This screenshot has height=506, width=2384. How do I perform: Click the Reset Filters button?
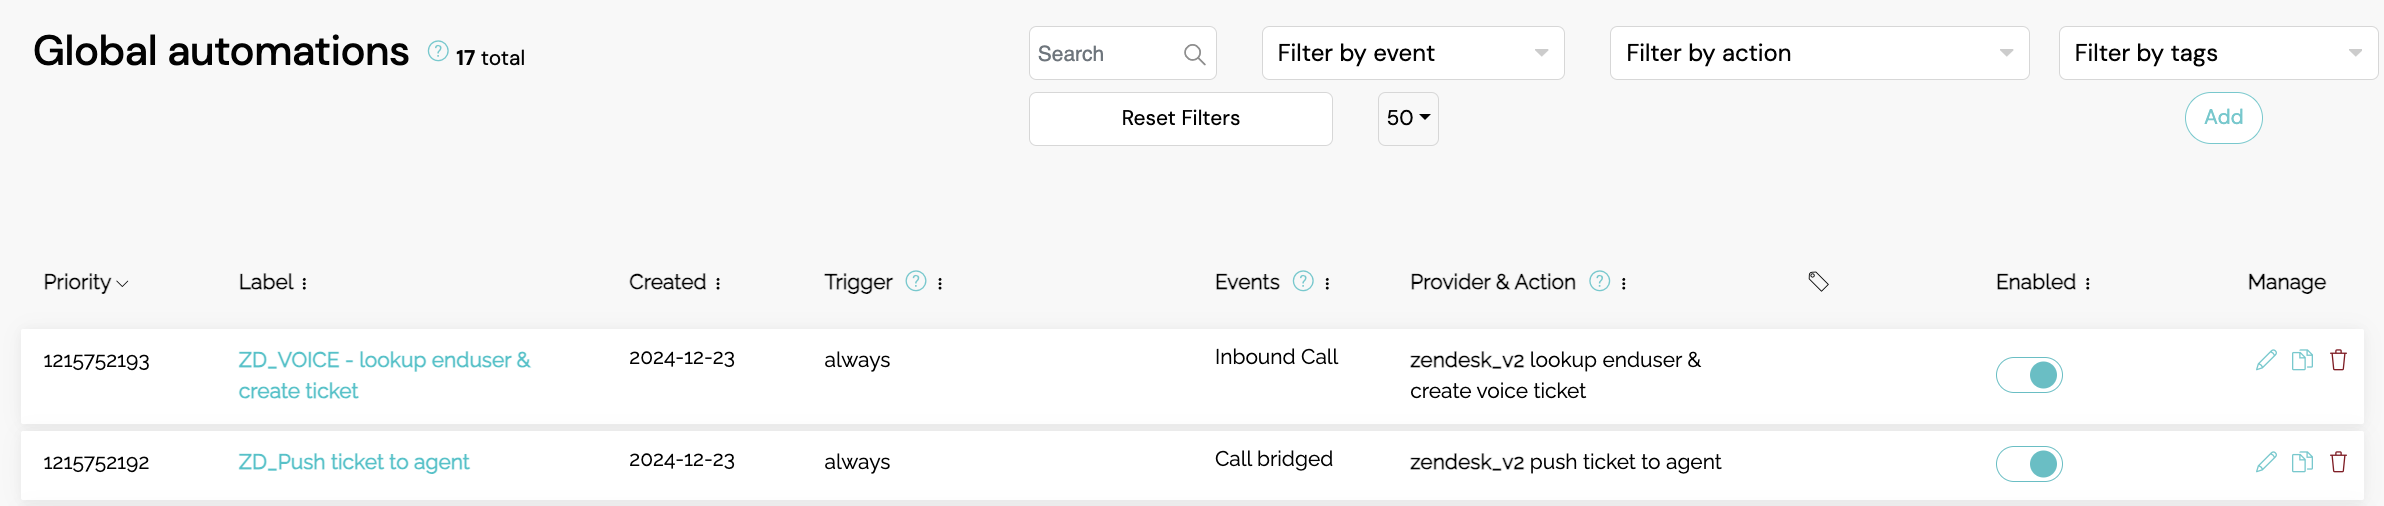pyautogui.click(x=1180, y=119)
